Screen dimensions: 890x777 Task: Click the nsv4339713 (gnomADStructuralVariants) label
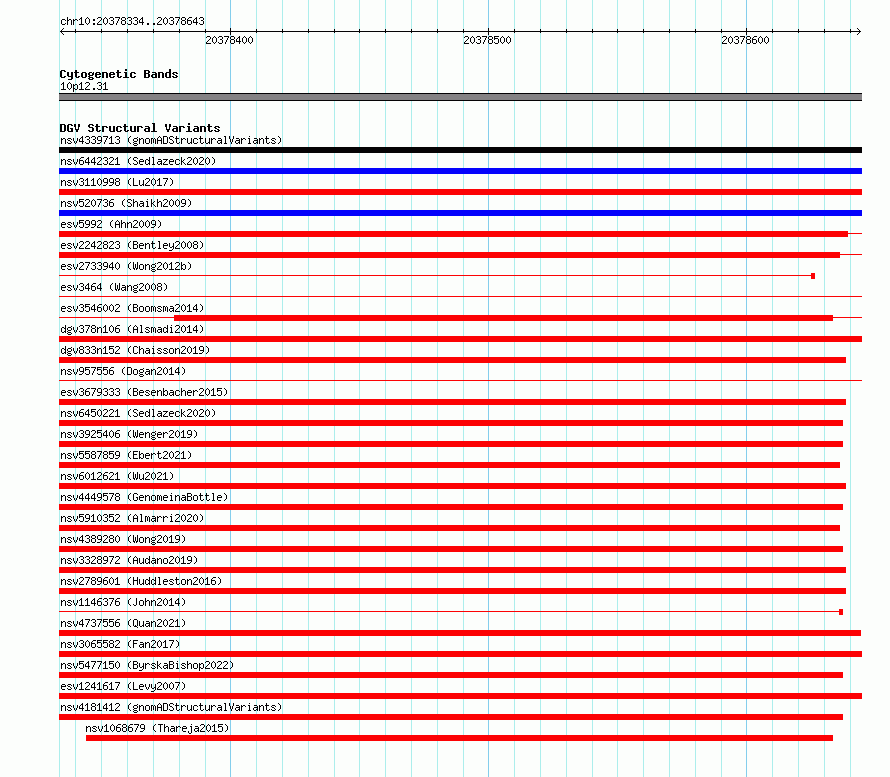(171, 140)
